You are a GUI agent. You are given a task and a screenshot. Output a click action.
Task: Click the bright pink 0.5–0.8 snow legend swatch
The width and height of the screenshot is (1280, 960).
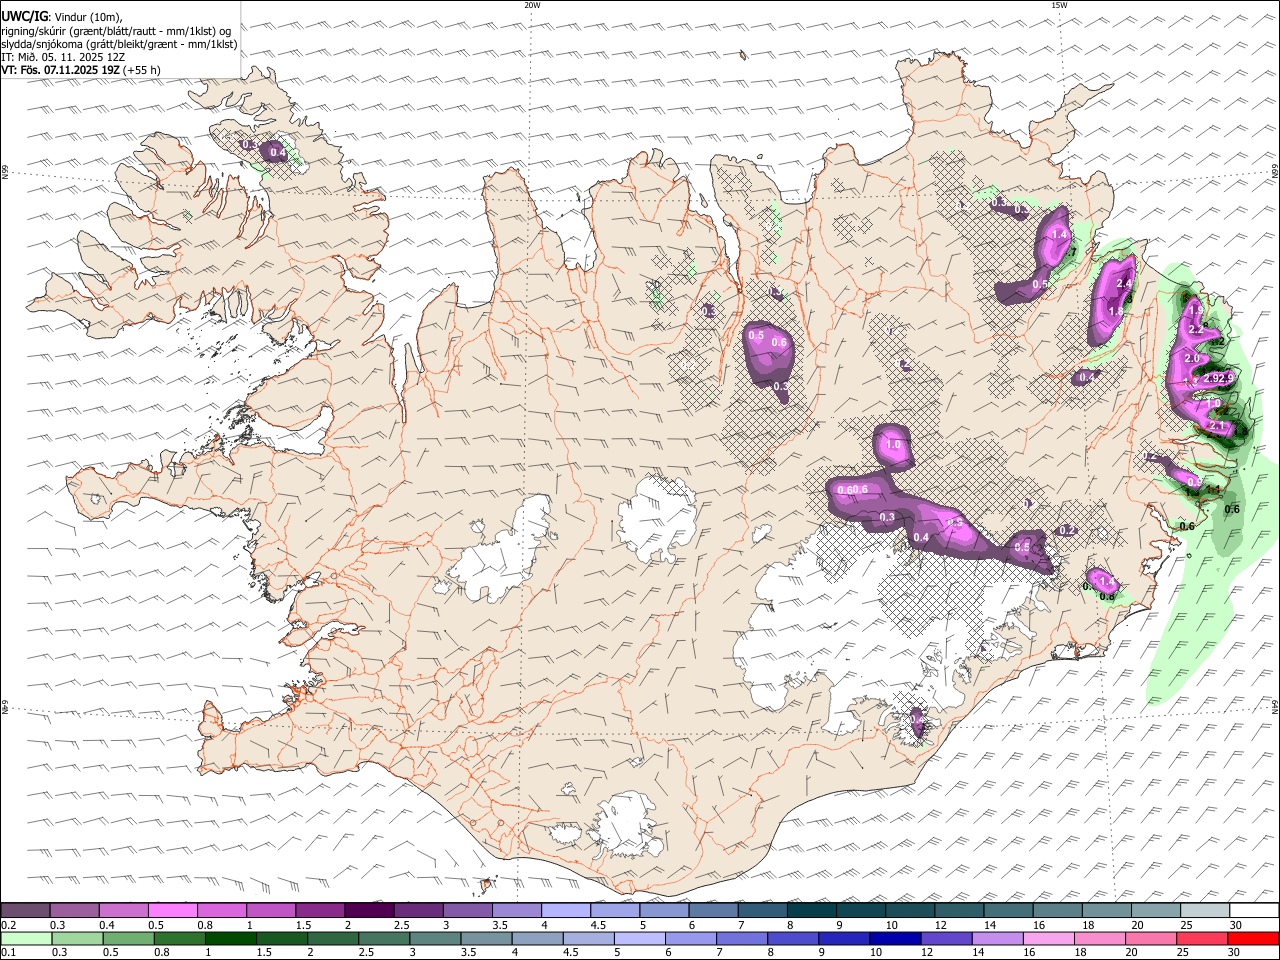(172, 910)
